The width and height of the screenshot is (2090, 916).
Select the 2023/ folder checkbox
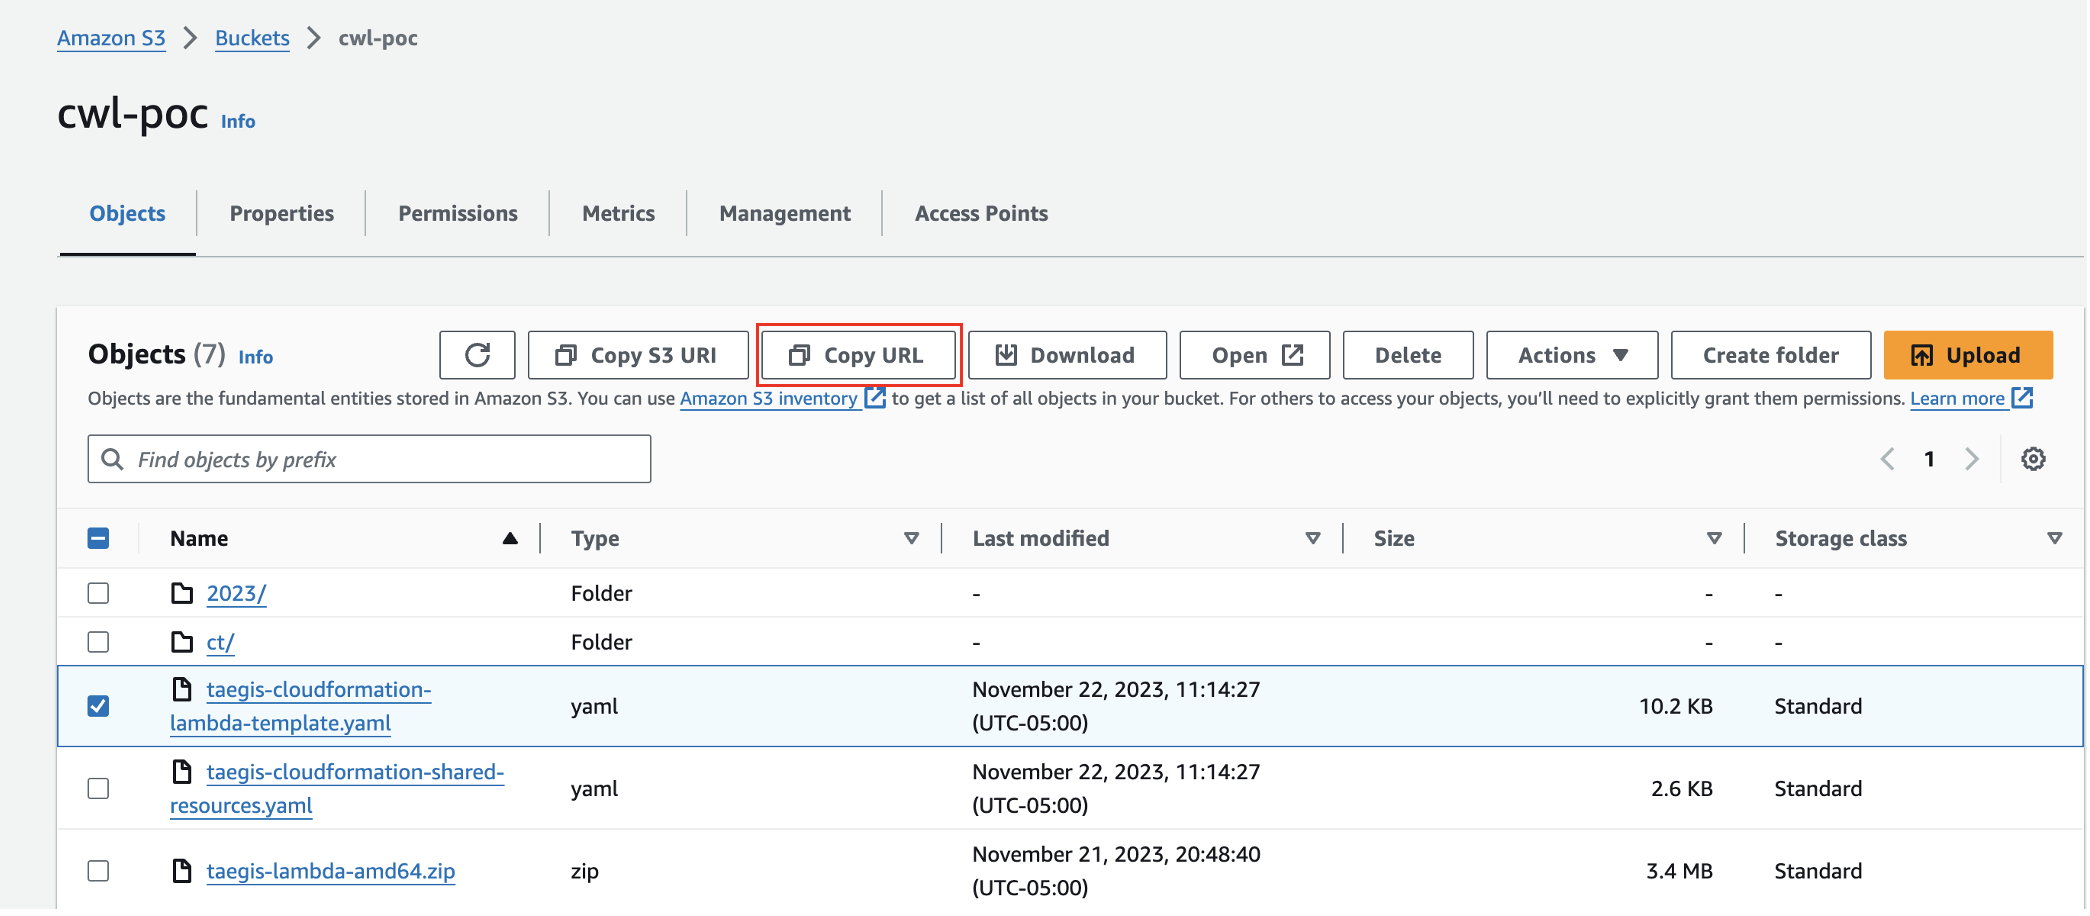(x=98, y=593)
